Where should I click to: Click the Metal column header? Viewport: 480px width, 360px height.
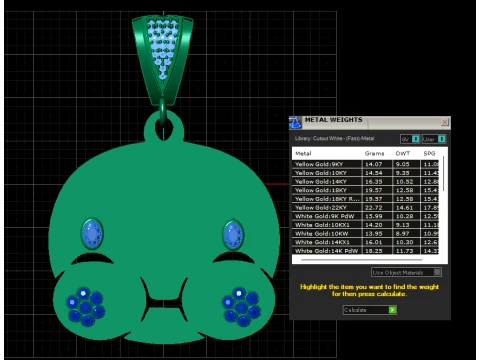click(303, 153)
